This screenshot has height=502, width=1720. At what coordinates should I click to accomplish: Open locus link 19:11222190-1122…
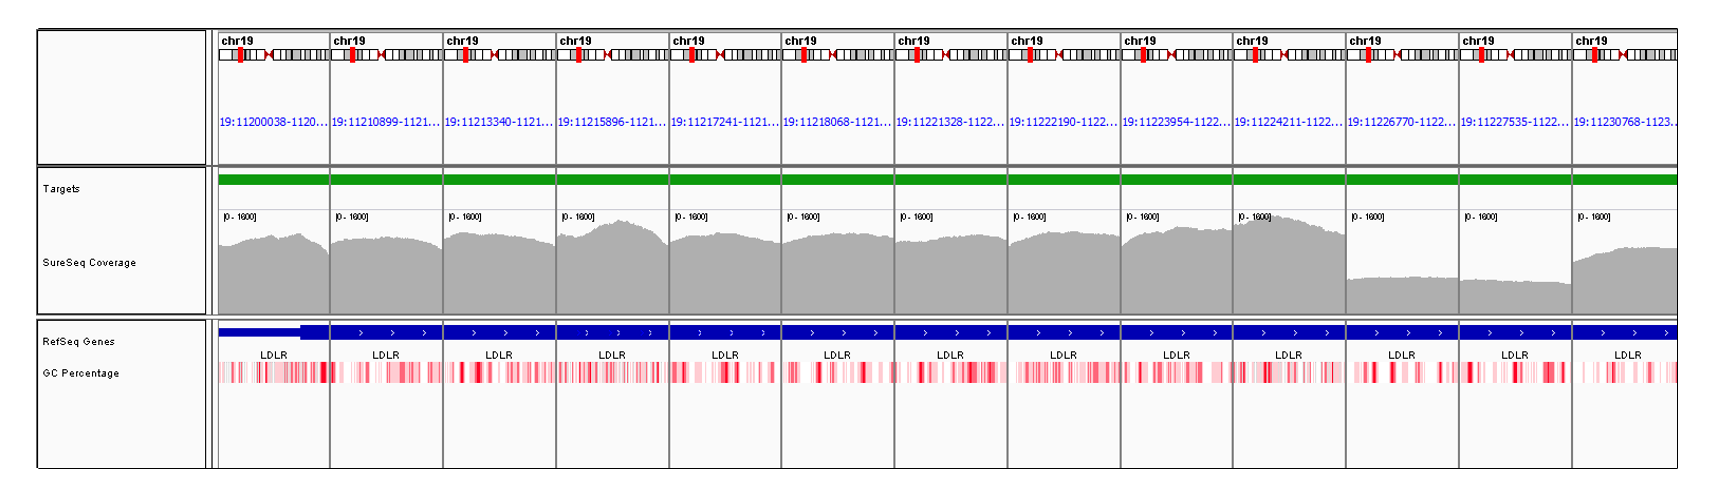coord(1063,122)
